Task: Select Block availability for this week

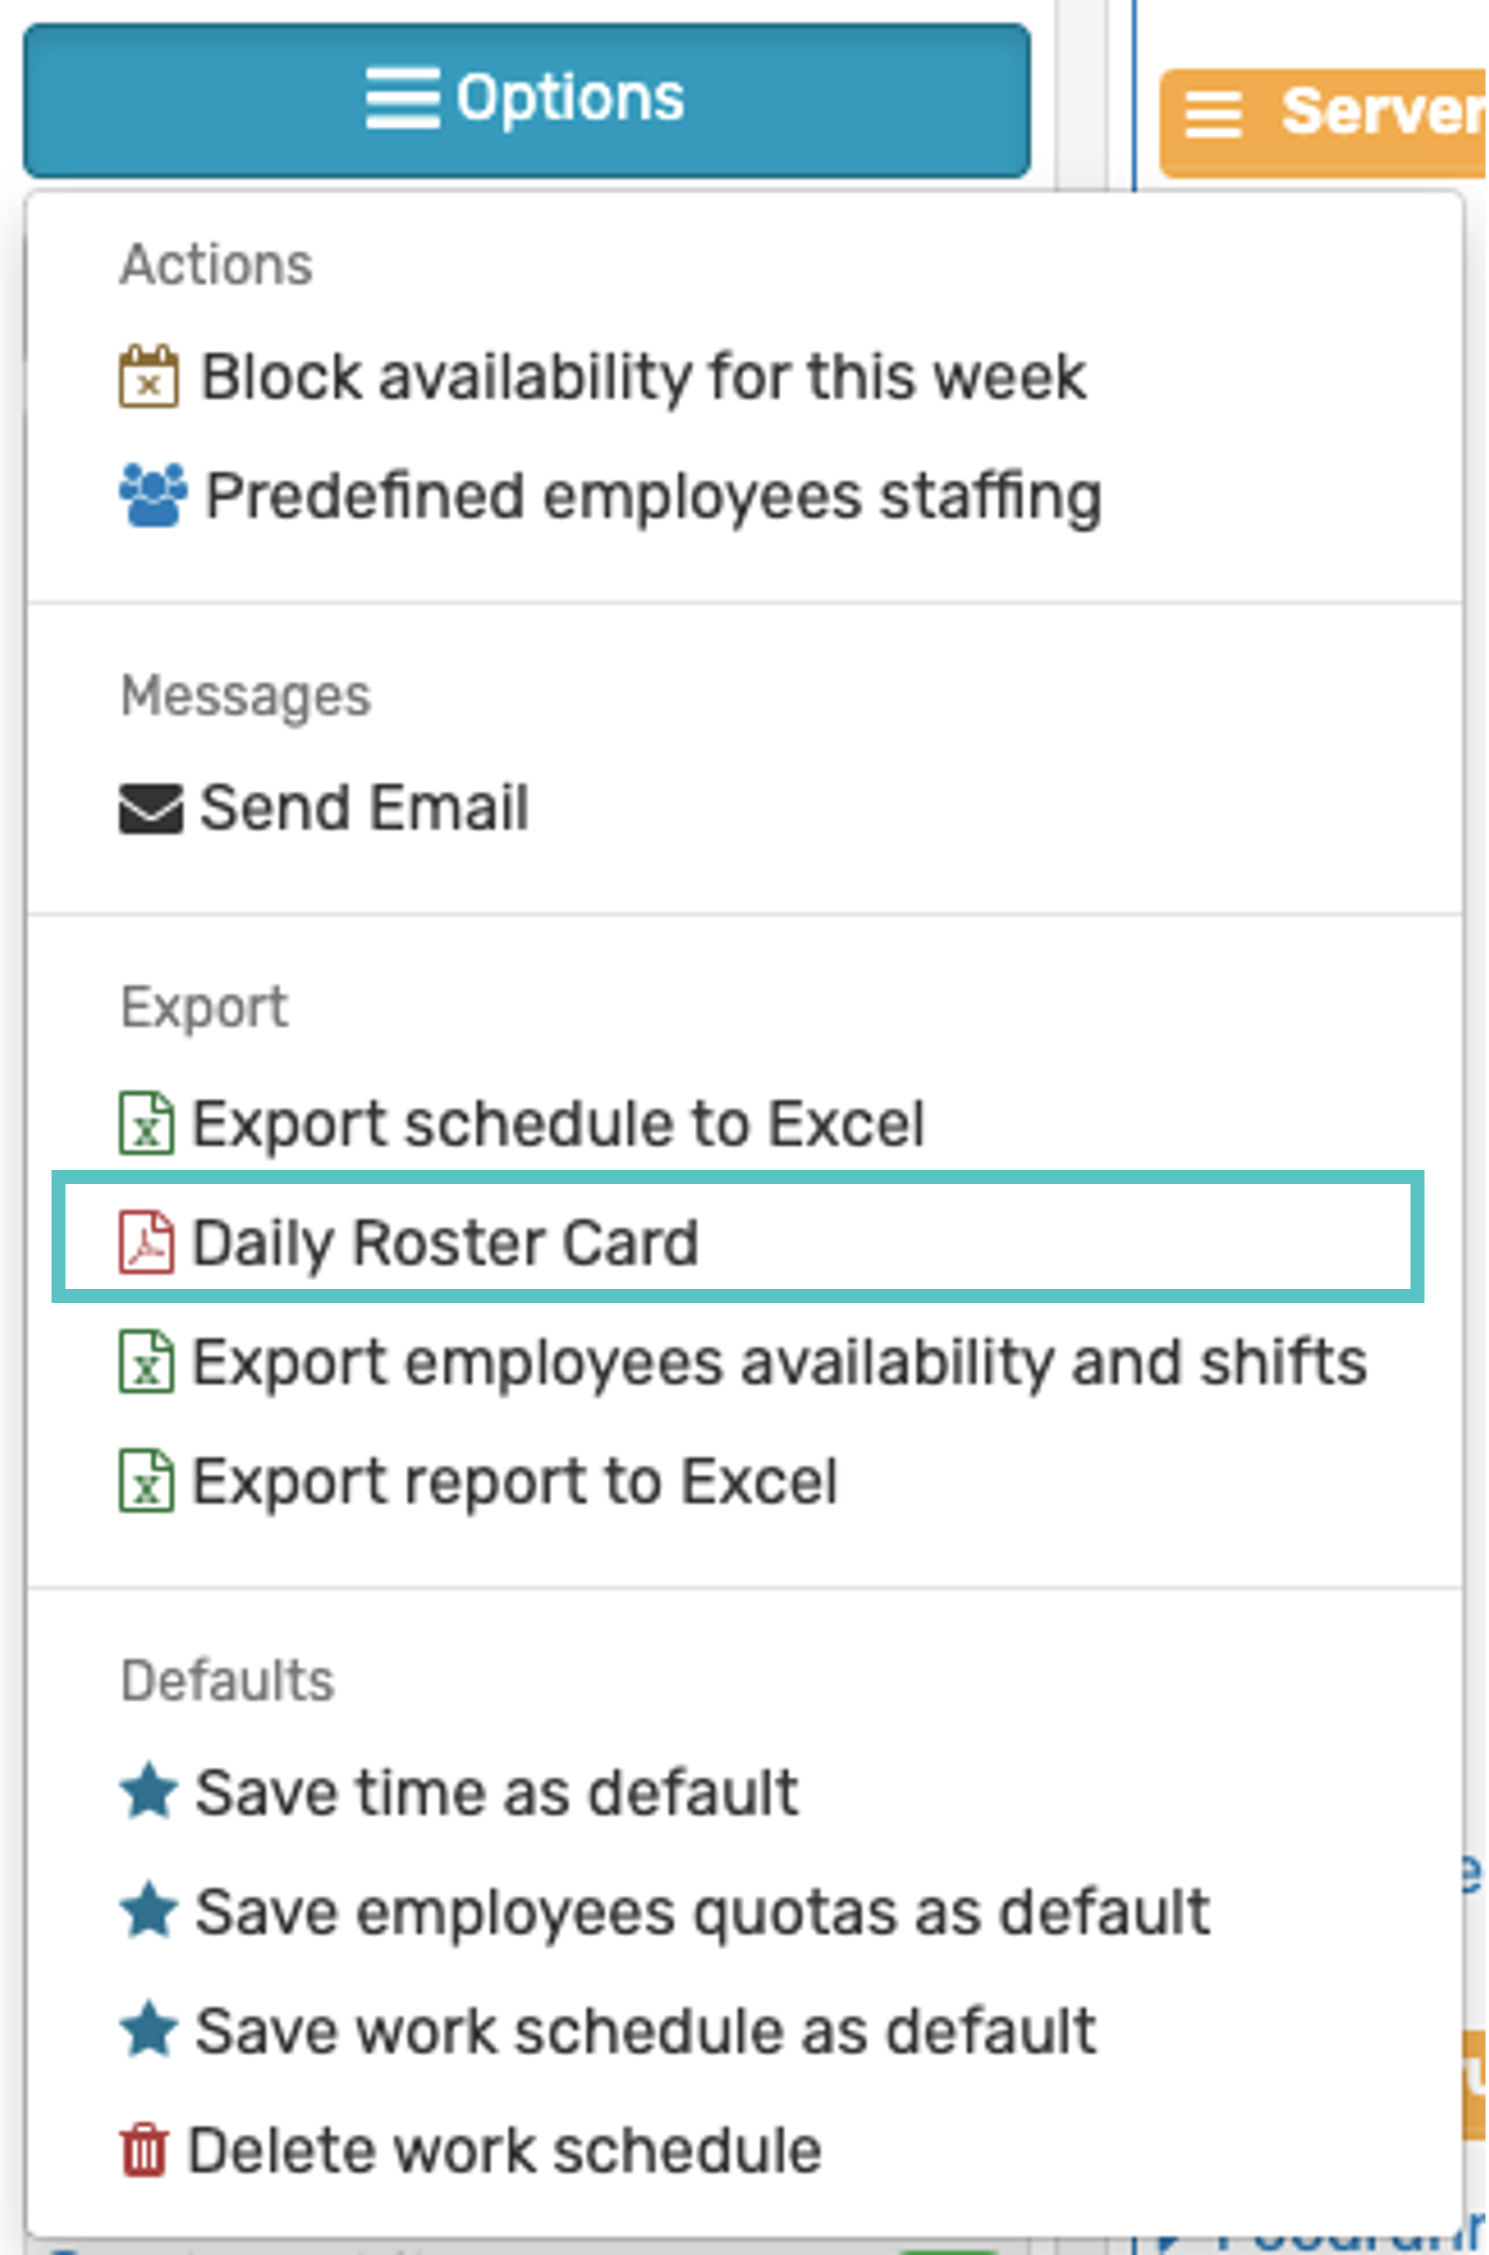Action: pyautogui.click(x=643, y=377)
